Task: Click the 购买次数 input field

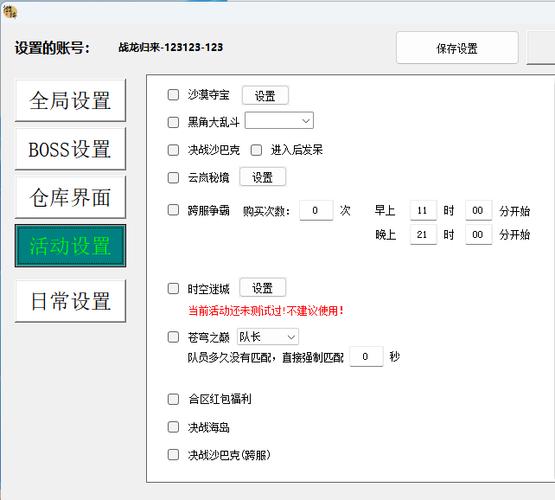Action: (x=316, y=211)
